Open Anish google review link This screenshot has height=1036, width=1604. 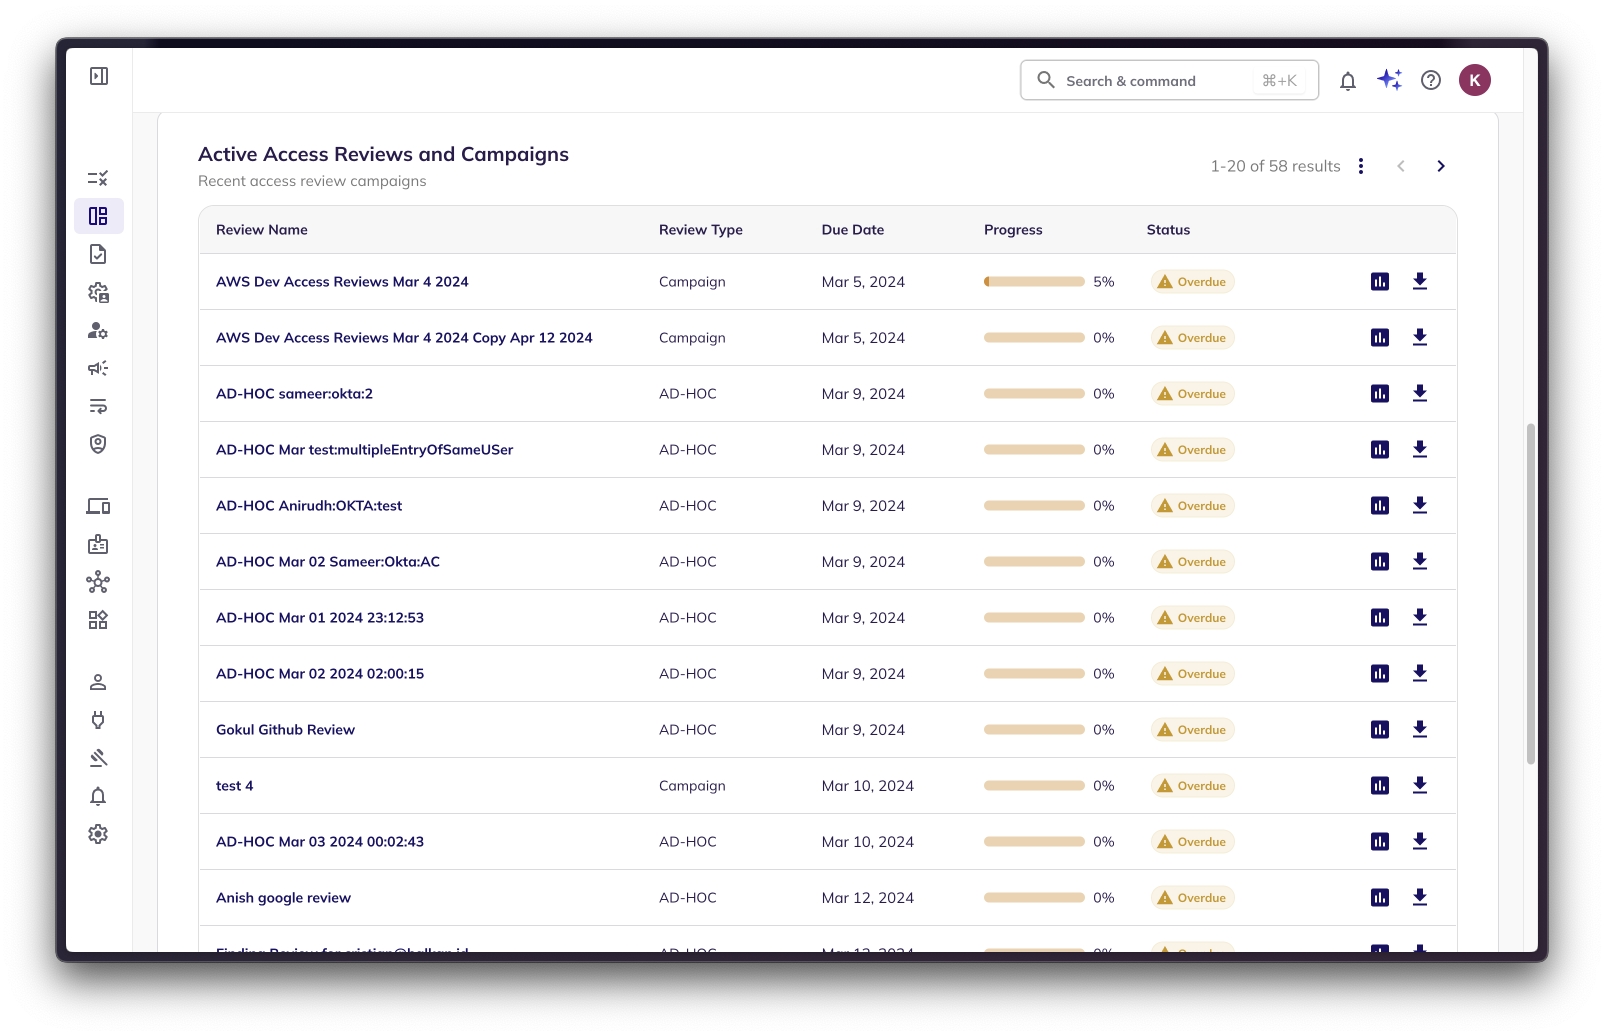point(283,898)
